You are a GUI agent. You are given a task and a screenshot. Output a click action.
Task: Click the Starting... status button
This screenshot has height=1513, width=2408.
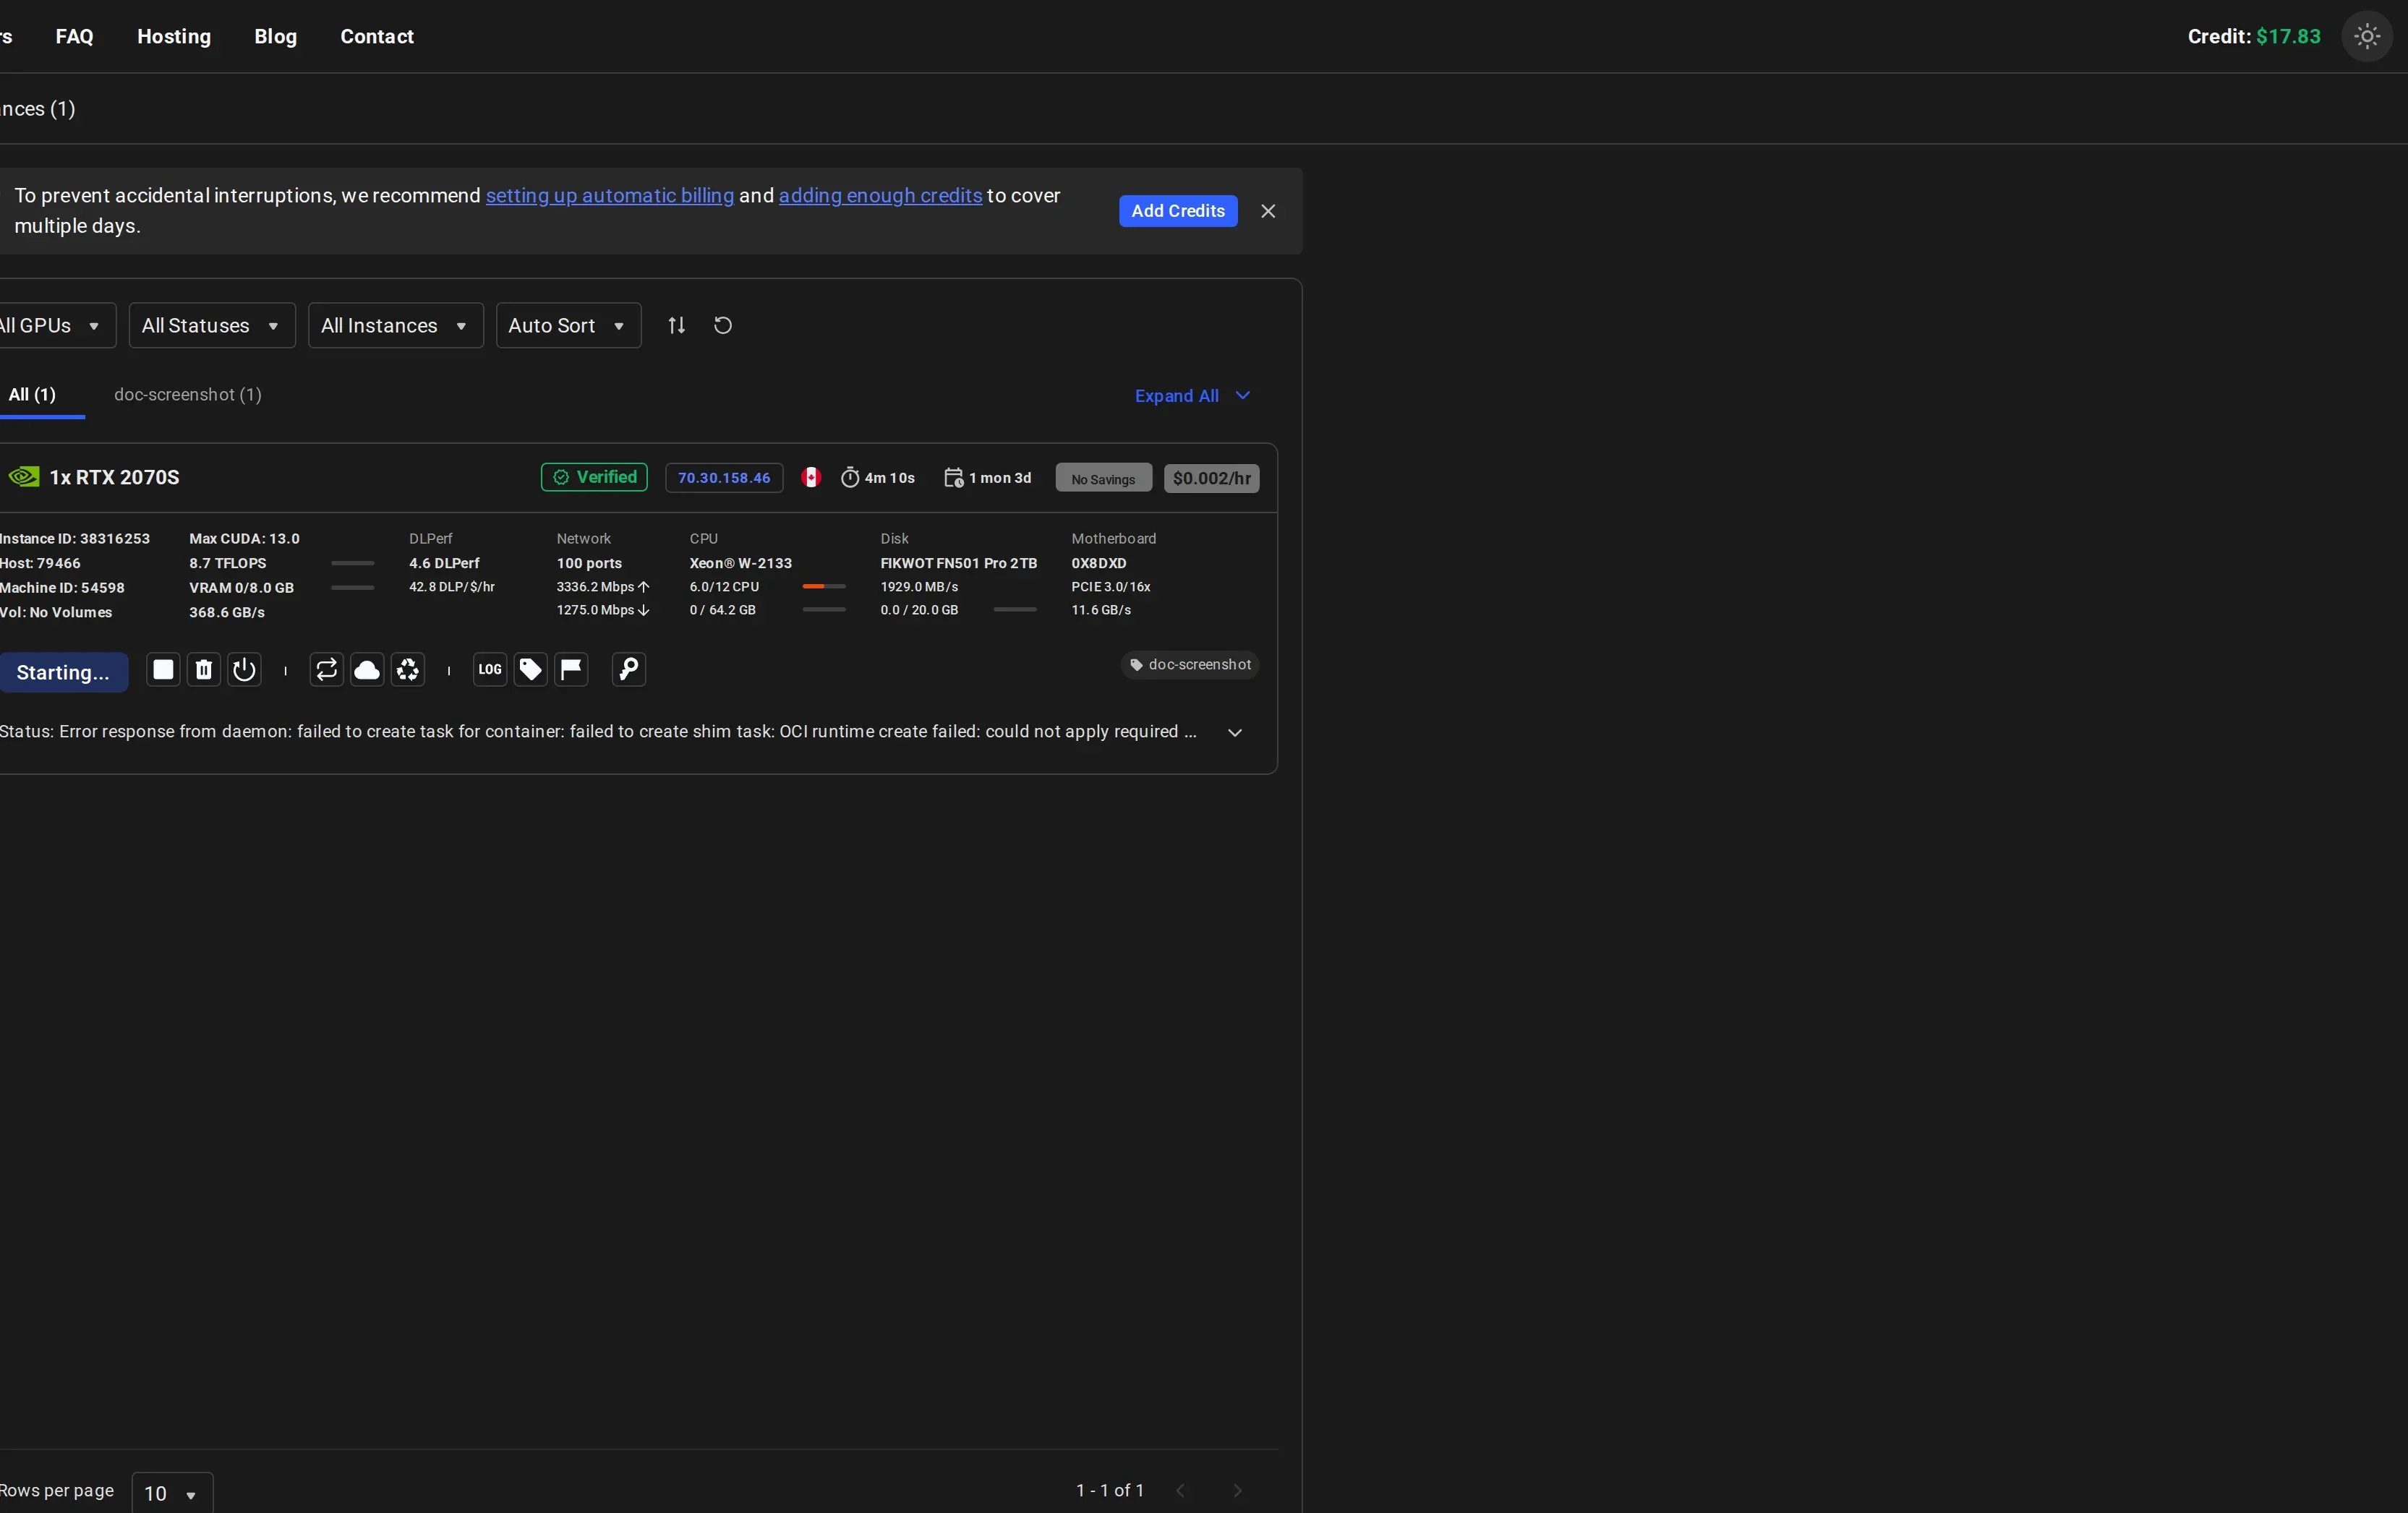point(63,672)
